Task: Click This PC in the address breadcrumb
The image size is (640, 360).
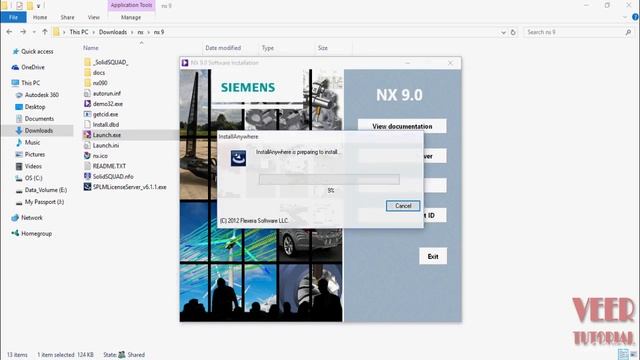Action: click(x=79, y=32)
